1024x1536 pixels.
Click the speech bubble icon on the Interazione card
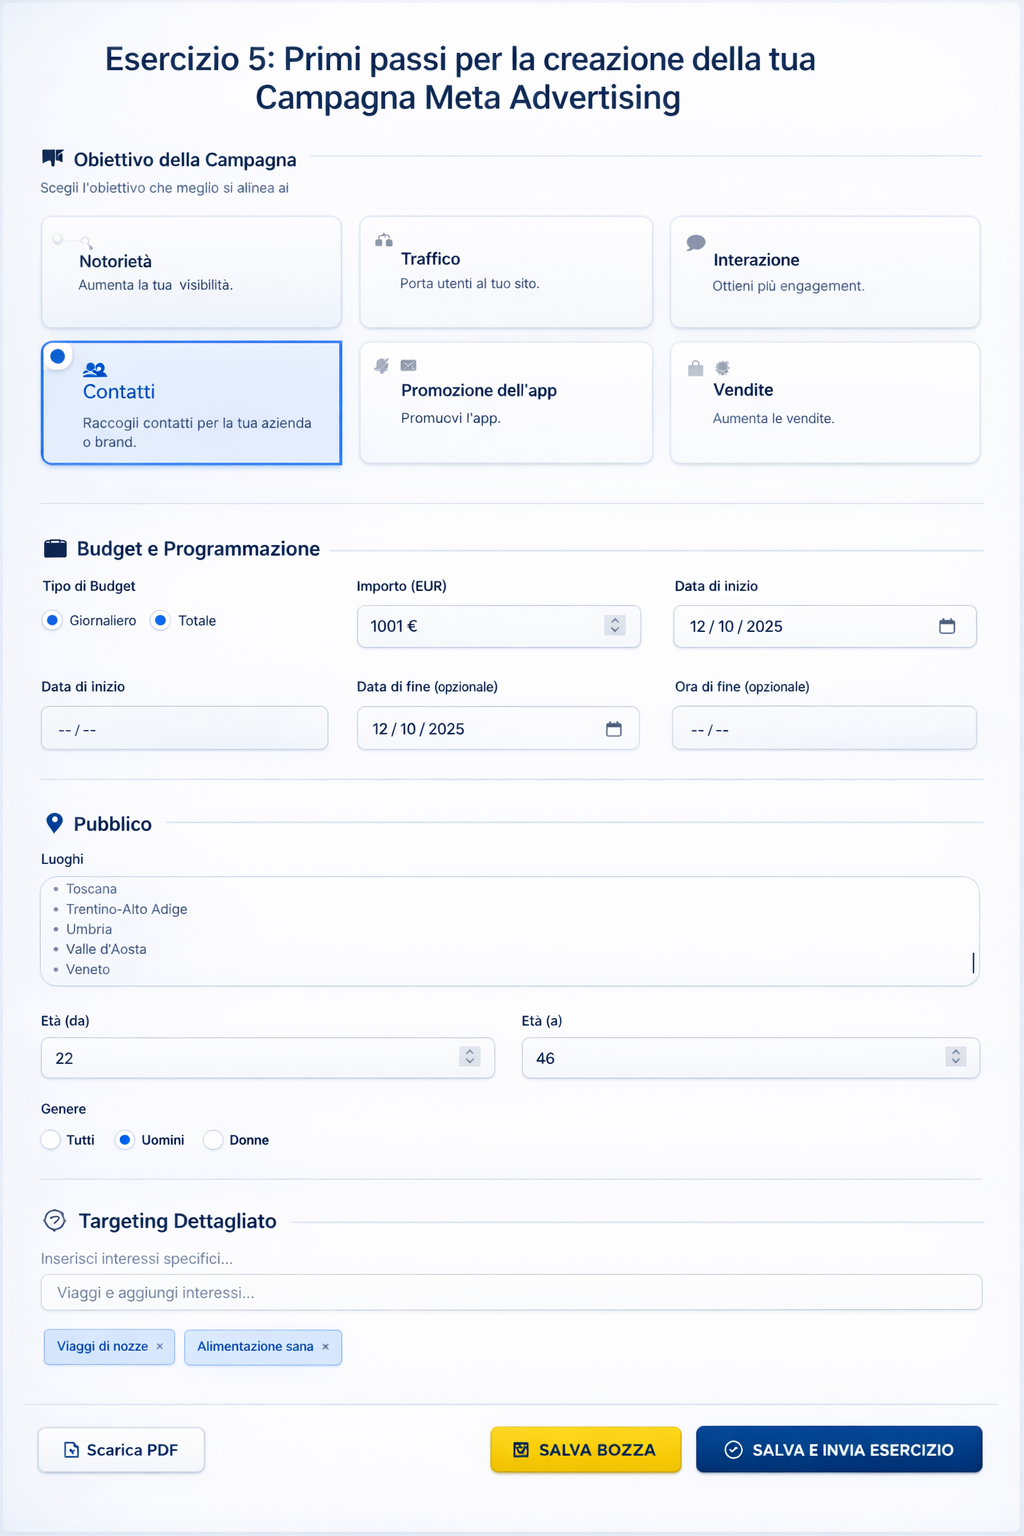697,243
